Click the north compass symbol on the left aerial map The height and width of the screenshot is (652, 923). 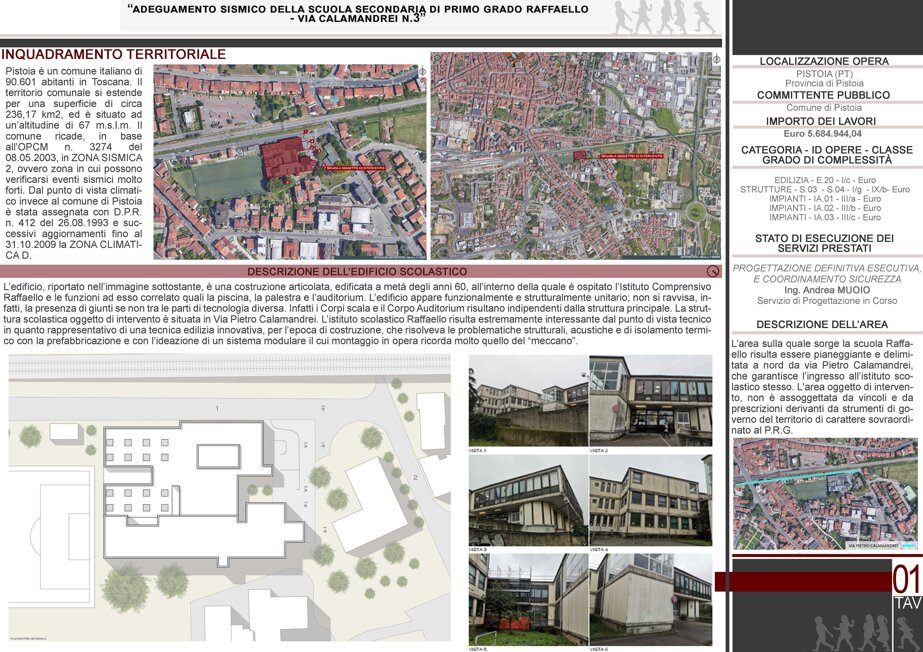pyautogui.click(x=421, y=72)
